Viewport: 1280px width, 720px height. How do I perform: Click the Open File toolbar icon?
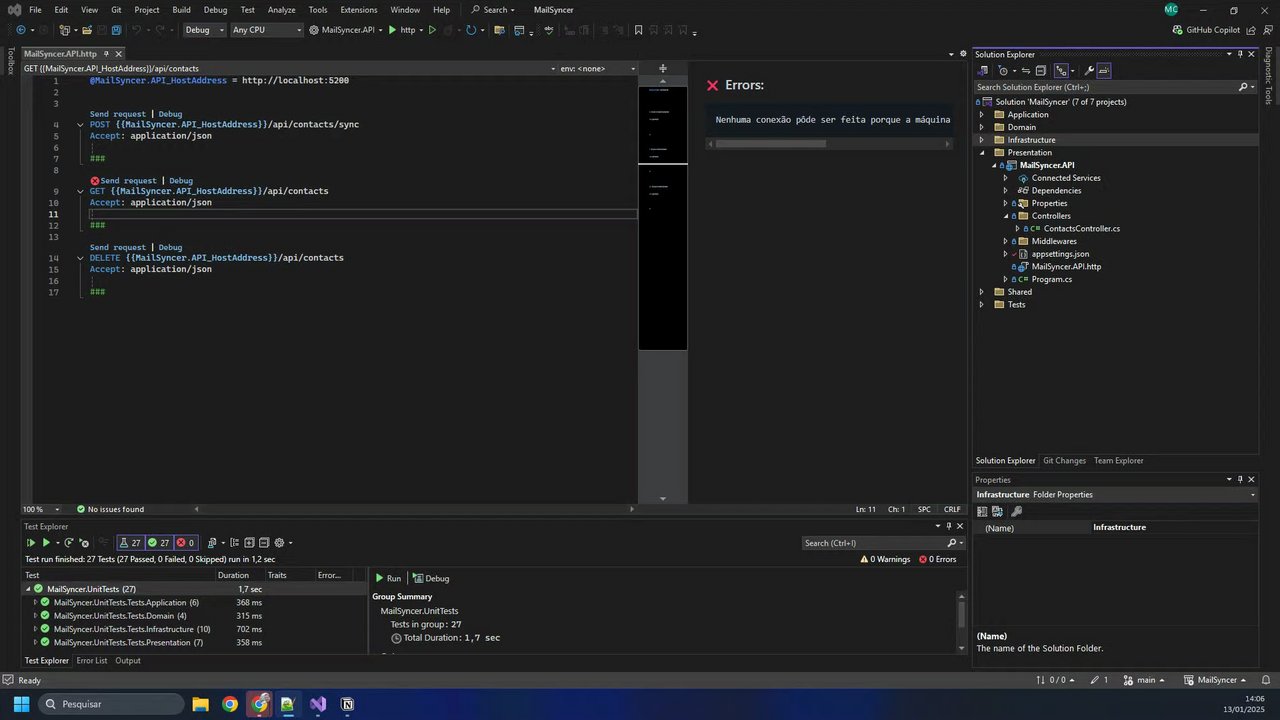click(87, 30)
